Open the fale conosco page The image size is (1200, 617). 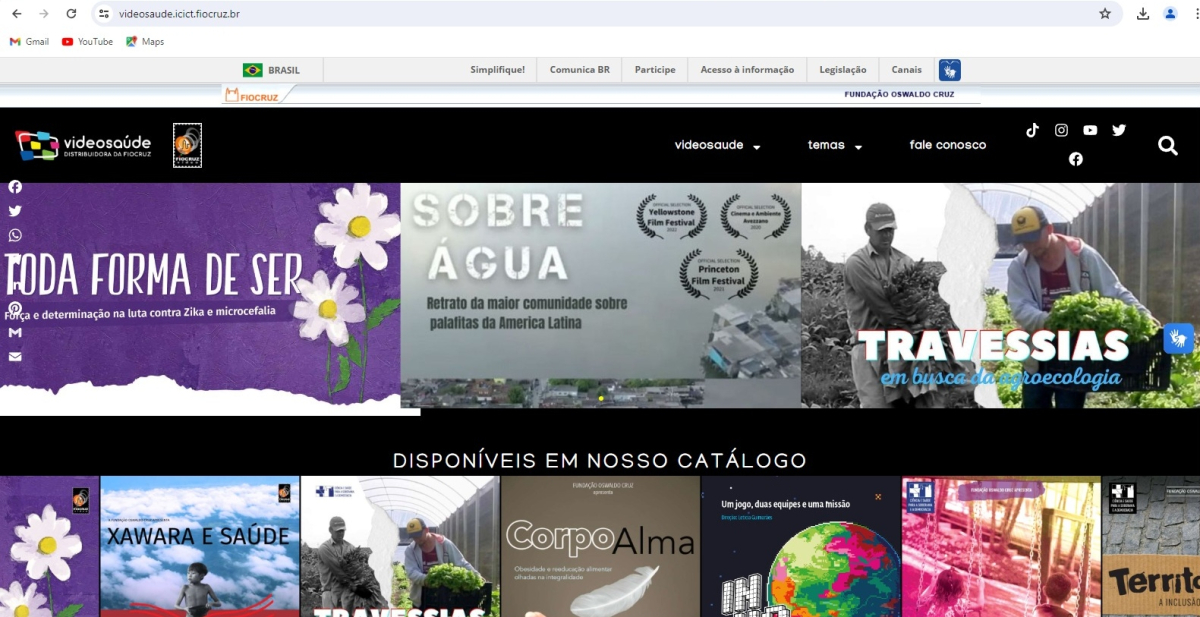948,145
